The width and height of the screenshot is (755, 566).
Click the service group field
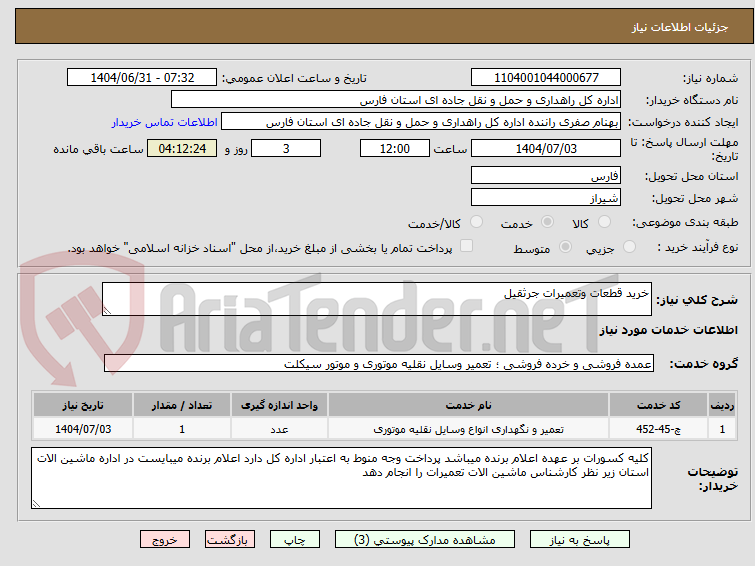pyautogui.click(x=379, y=364)
